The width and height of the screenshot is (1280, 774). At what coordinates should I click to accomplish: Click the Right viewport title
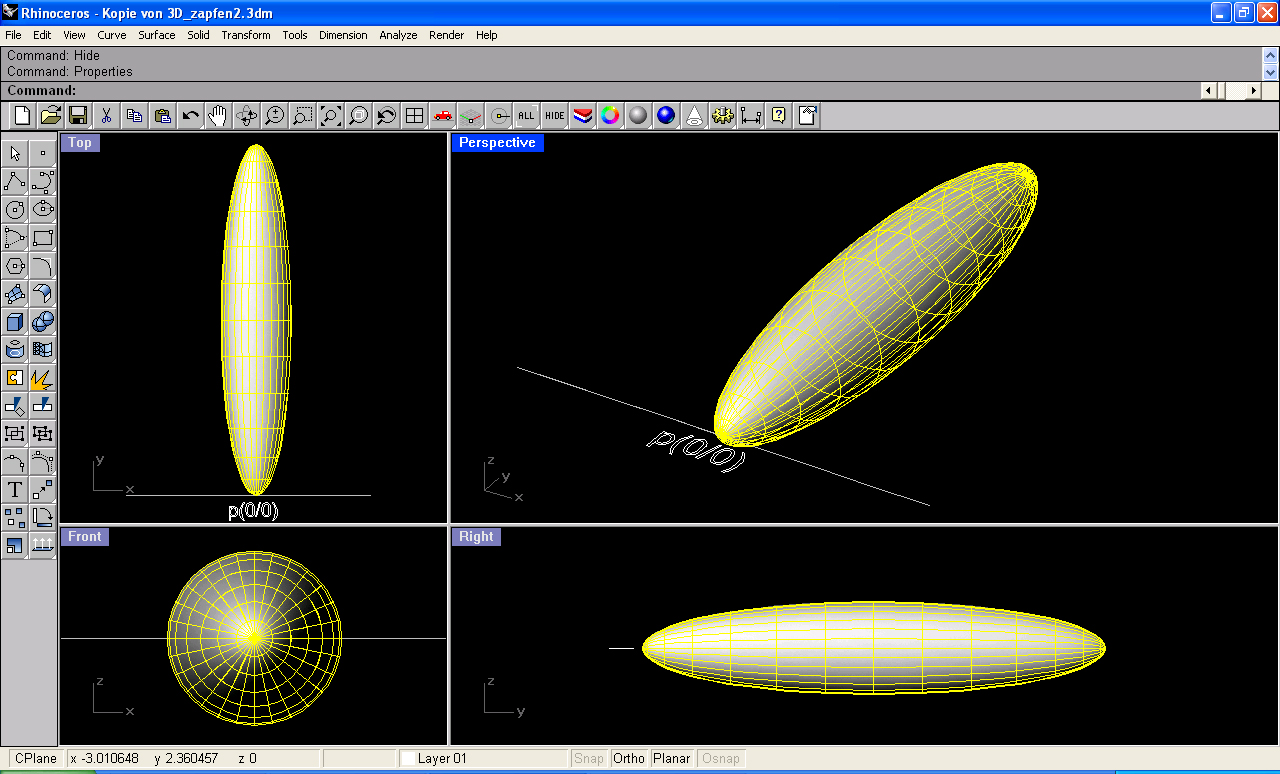pyautogui.click(x=476, y=537)
